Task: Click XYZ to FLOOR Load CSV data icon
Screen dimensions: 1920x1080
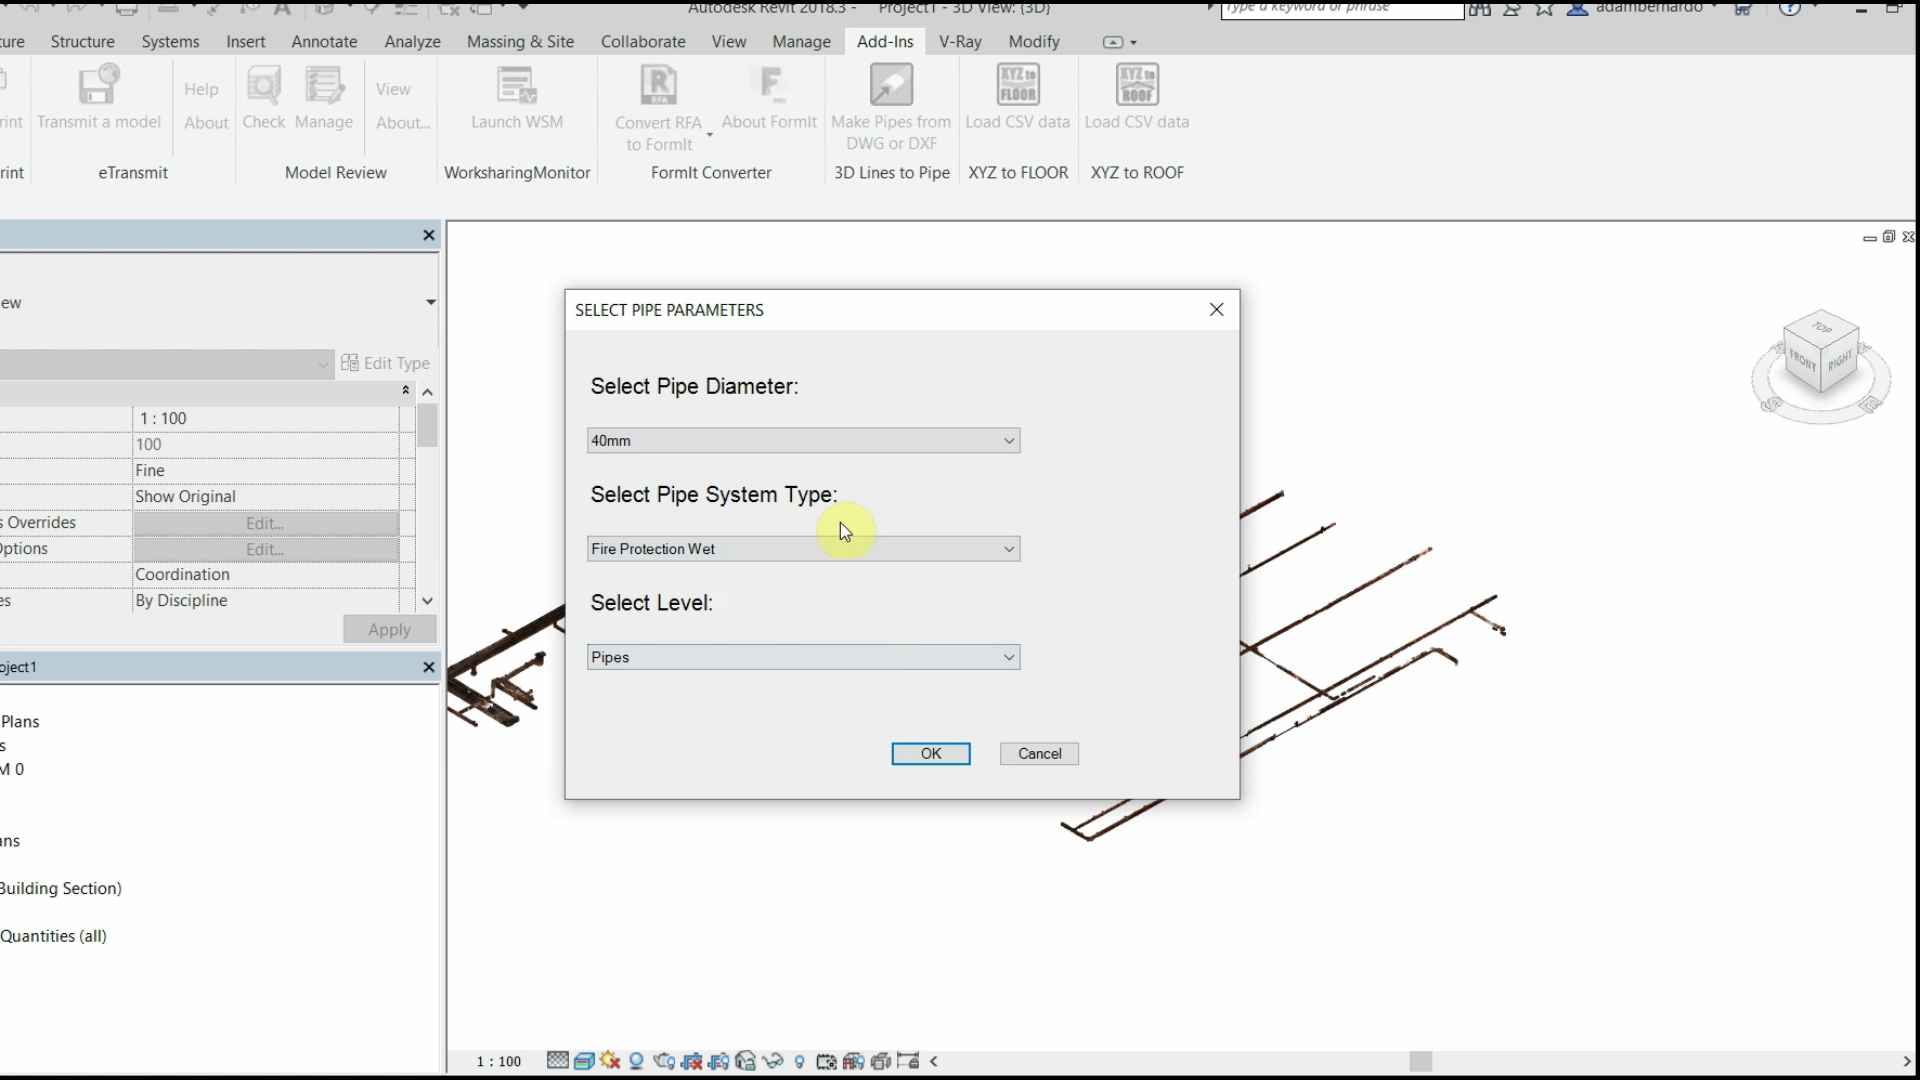Action: tap(1017, 86)
